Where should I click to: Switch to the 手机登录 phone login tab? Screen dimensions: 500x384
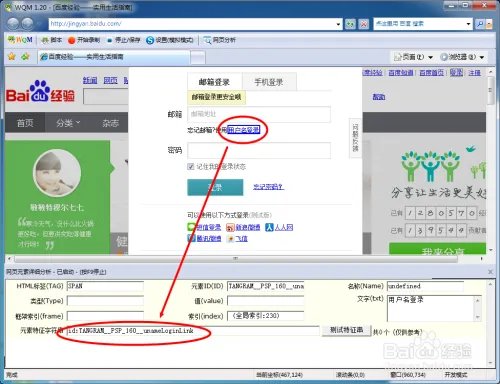coord(269,82)
